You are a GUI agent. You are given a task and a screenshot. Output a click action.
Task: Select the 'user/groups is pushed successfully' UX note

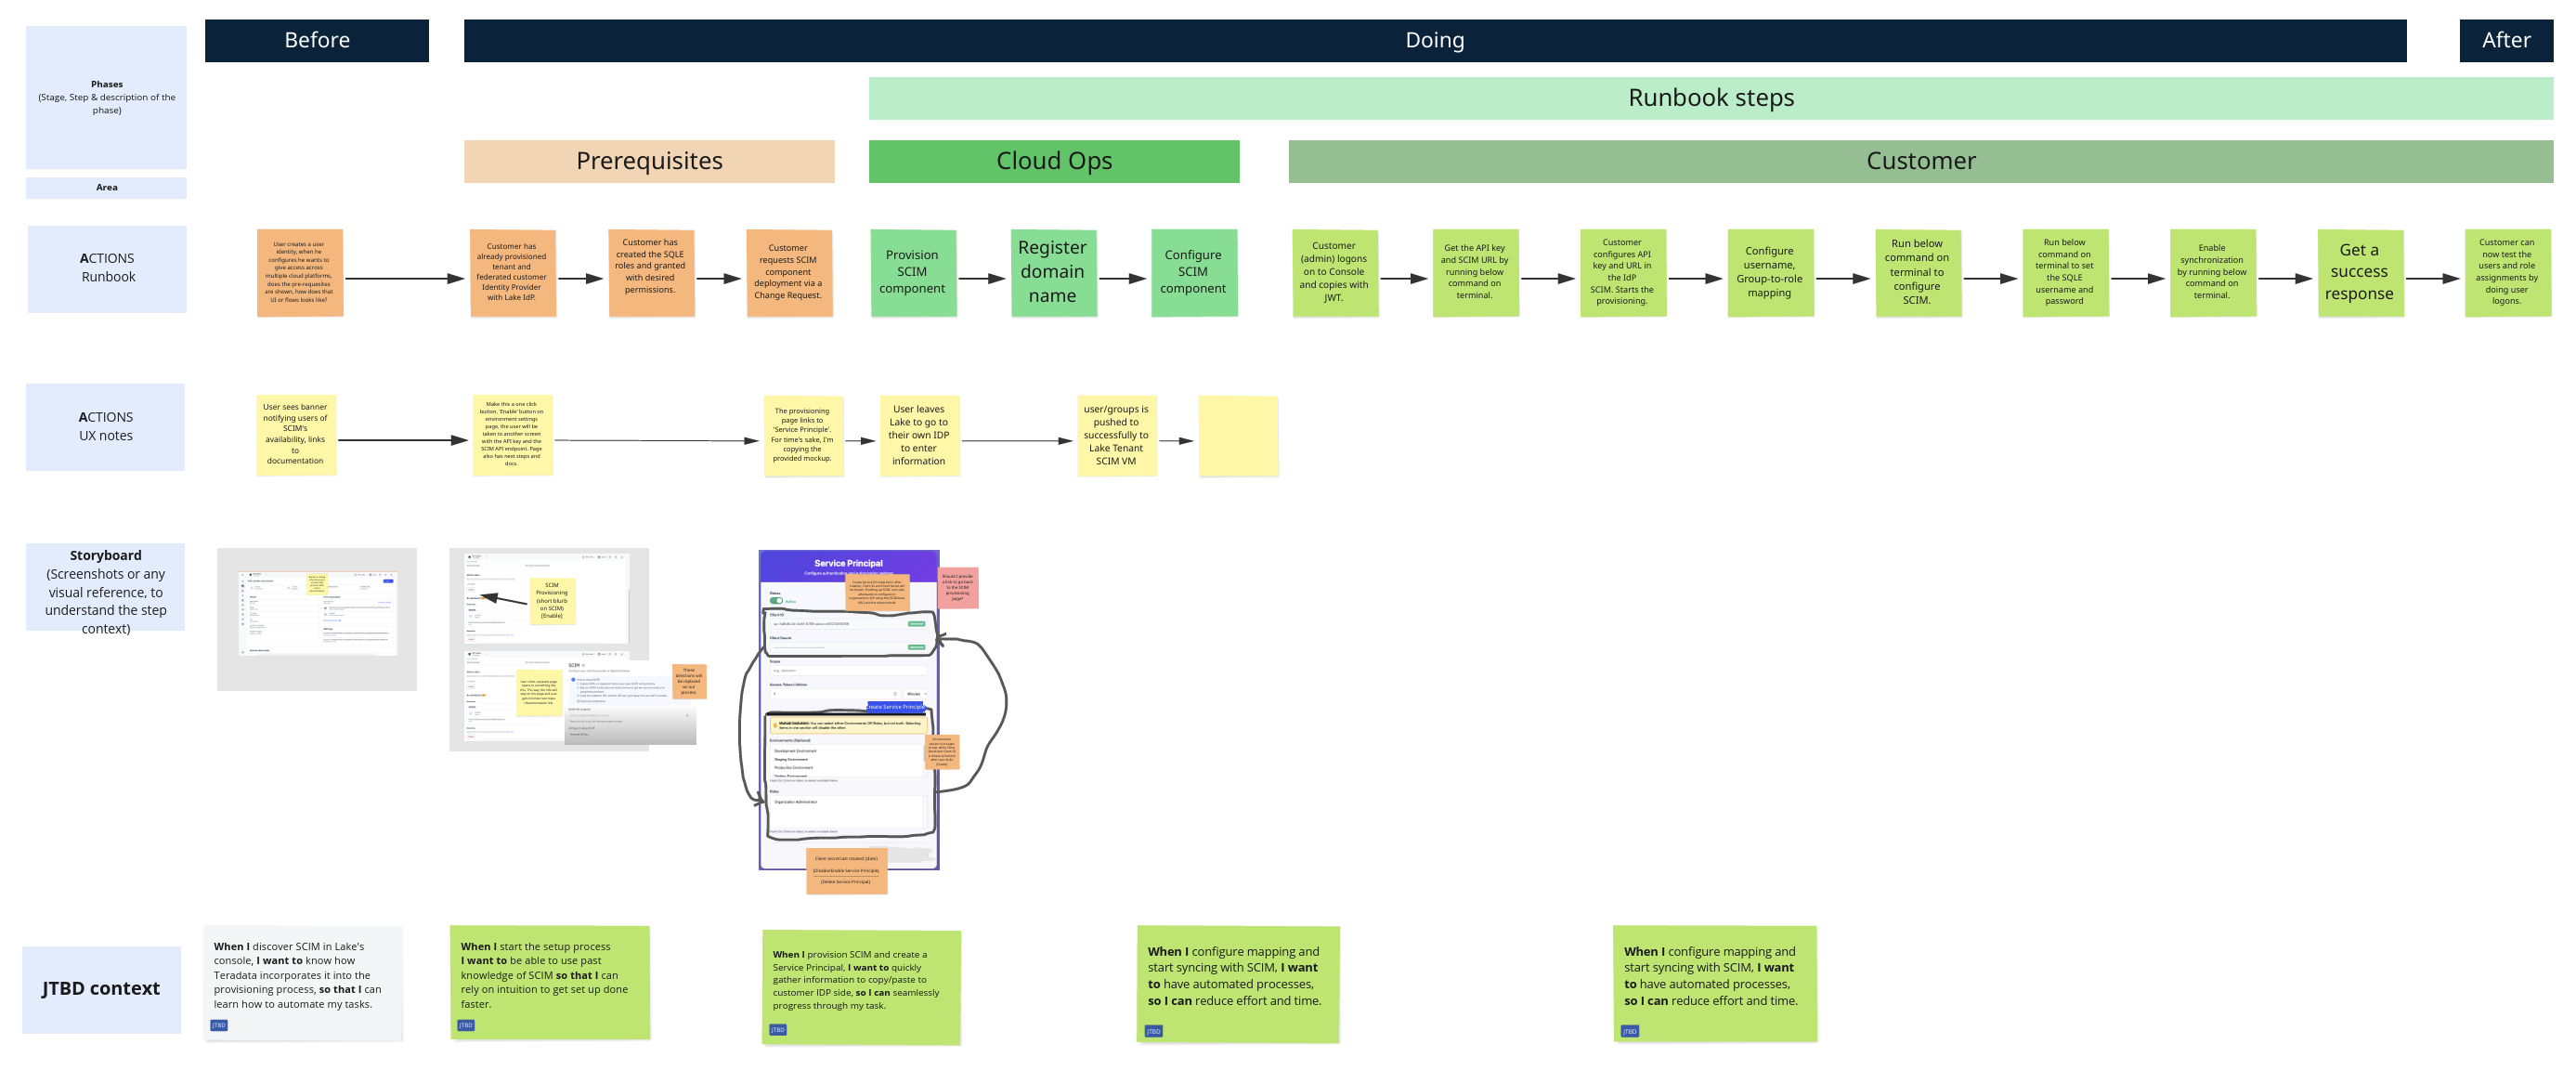[x=1117, y=435]
